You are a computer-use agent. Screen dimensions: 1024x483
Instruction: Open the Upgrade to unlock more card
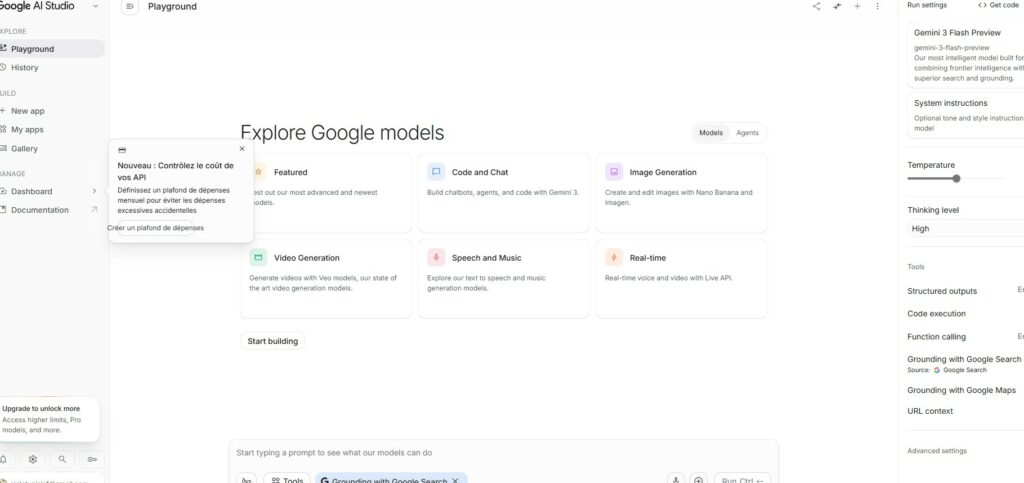[50, 419]
